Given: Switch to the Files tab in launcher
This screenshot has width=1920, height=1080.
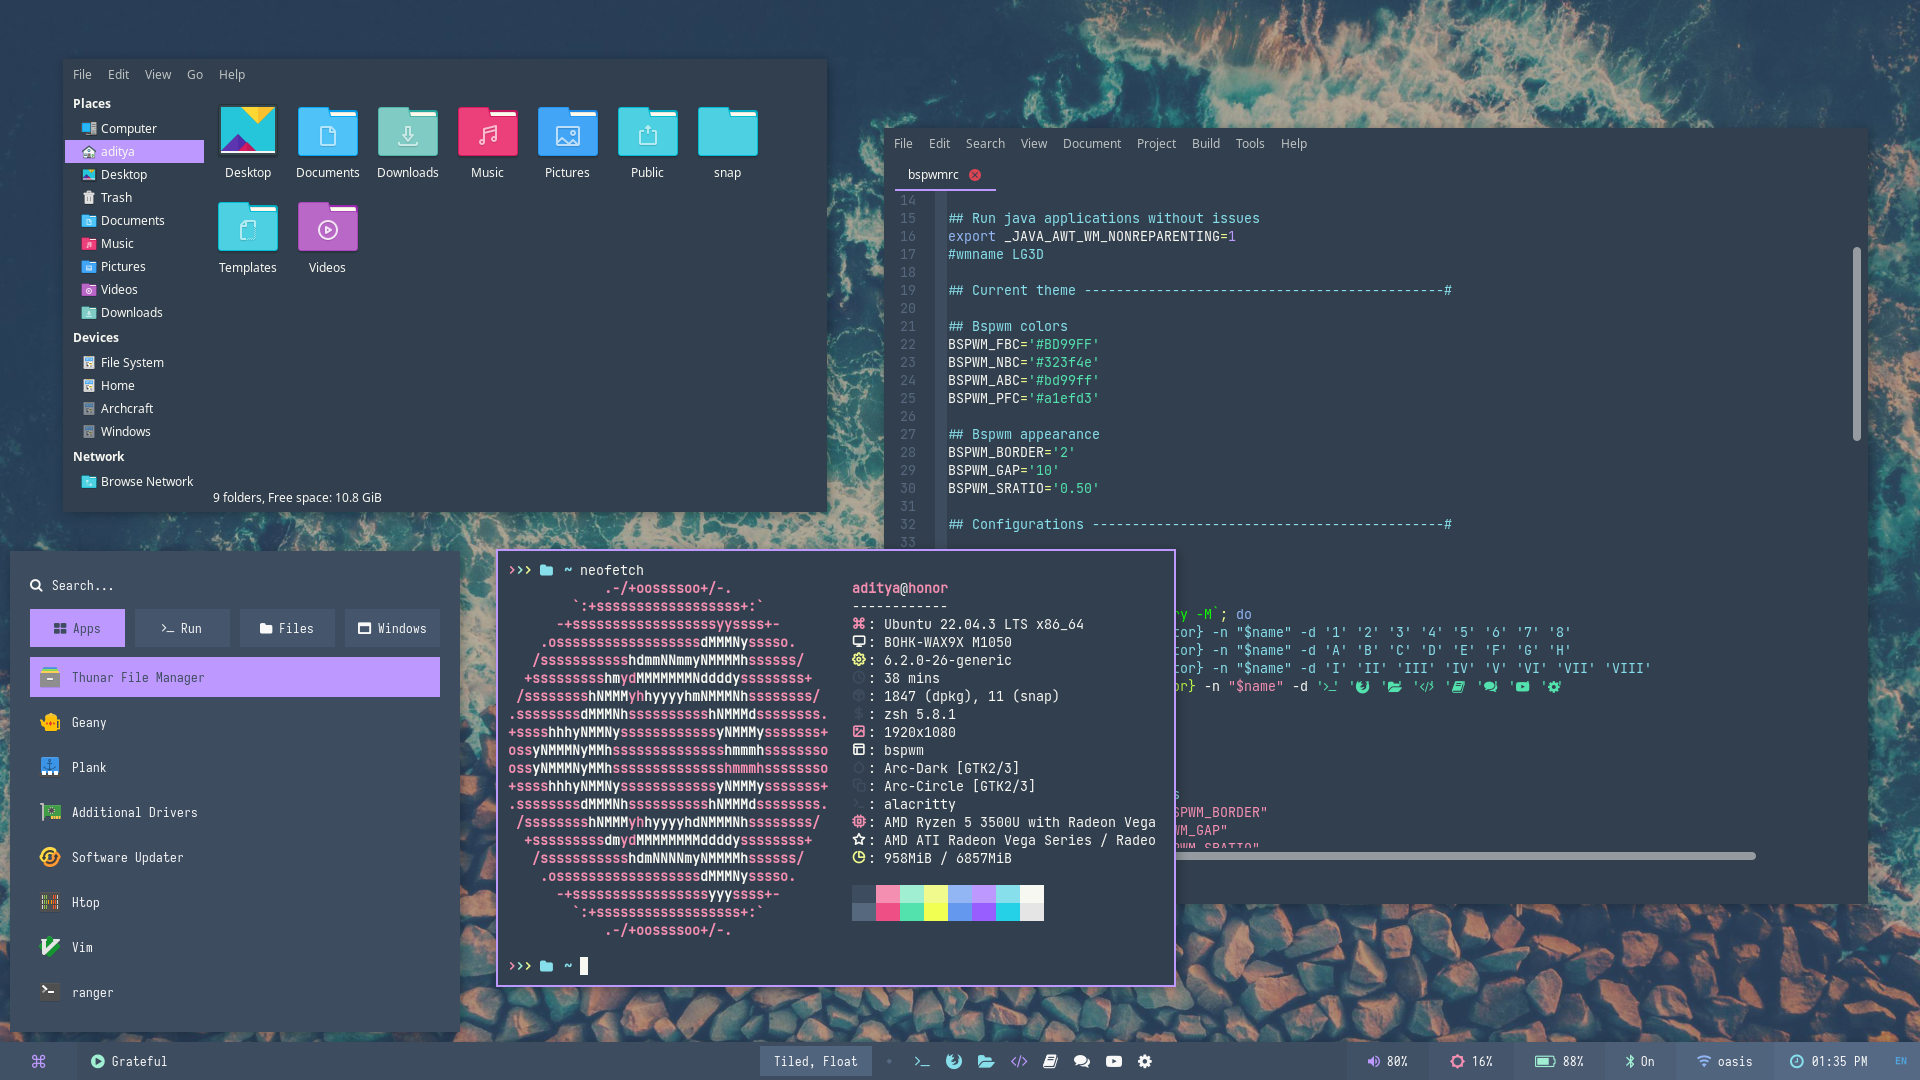Looking at the screenshot, I should pos(287,628).
